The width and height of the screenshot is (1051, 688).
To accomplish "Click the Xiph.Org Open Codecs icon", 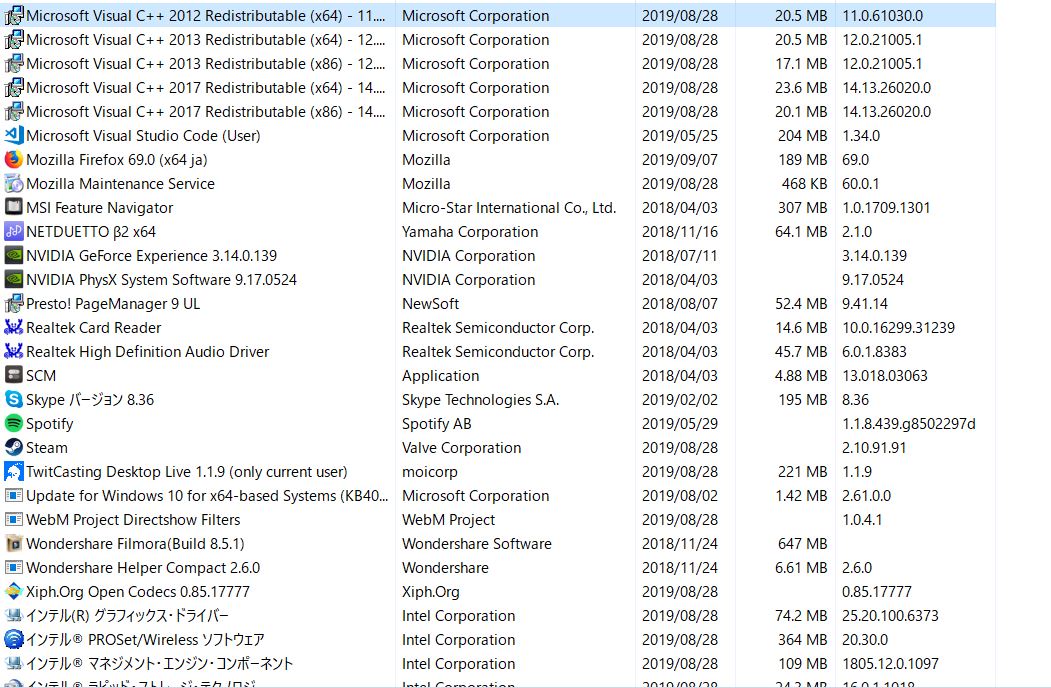I will click(14, 592).
